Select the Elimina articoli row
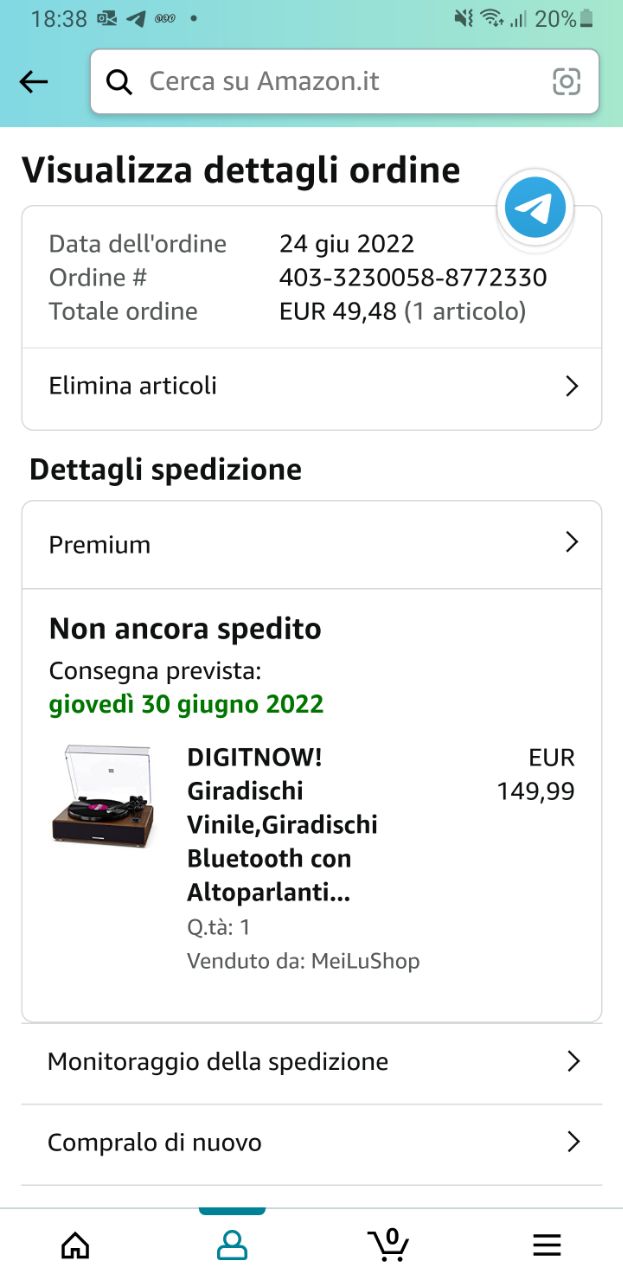 pyautogui.click(x=133, y=386)
